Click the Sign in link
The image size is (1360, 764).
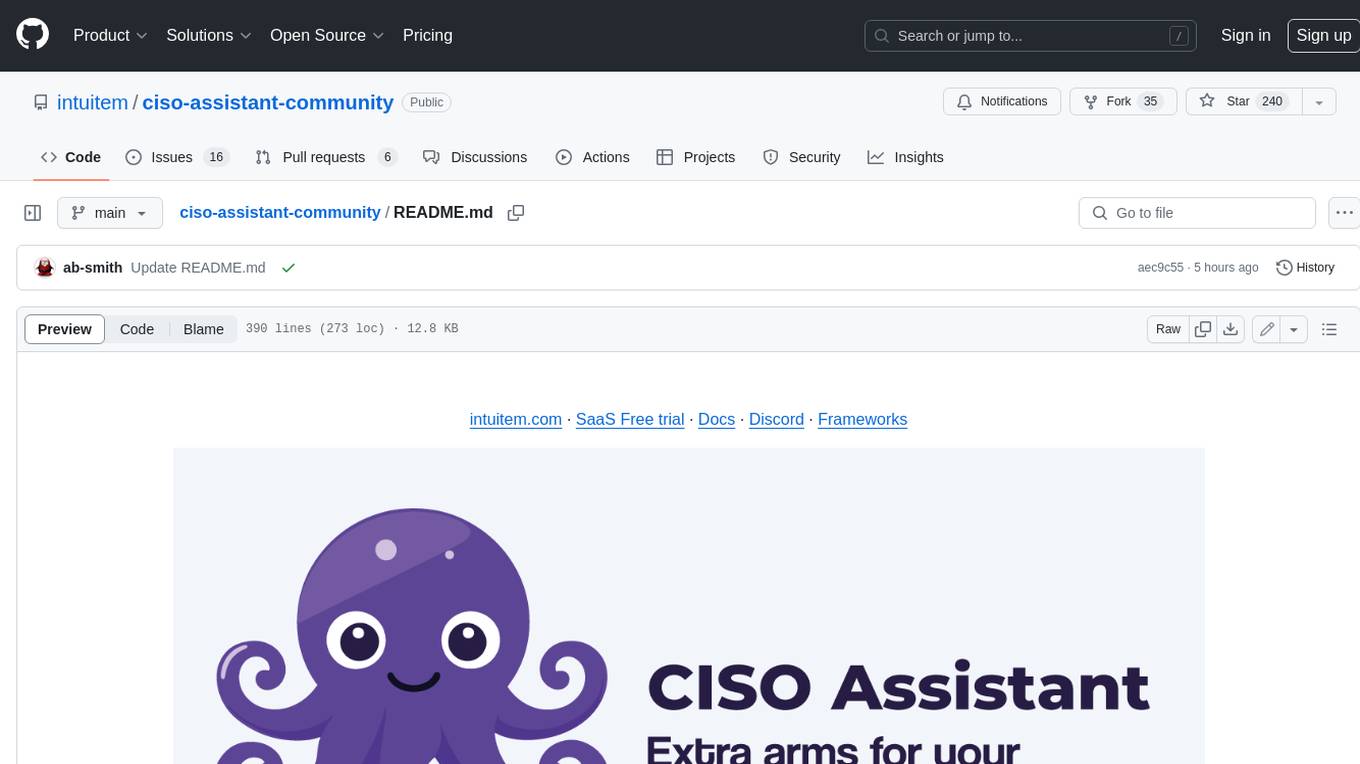pos(1245,35)
